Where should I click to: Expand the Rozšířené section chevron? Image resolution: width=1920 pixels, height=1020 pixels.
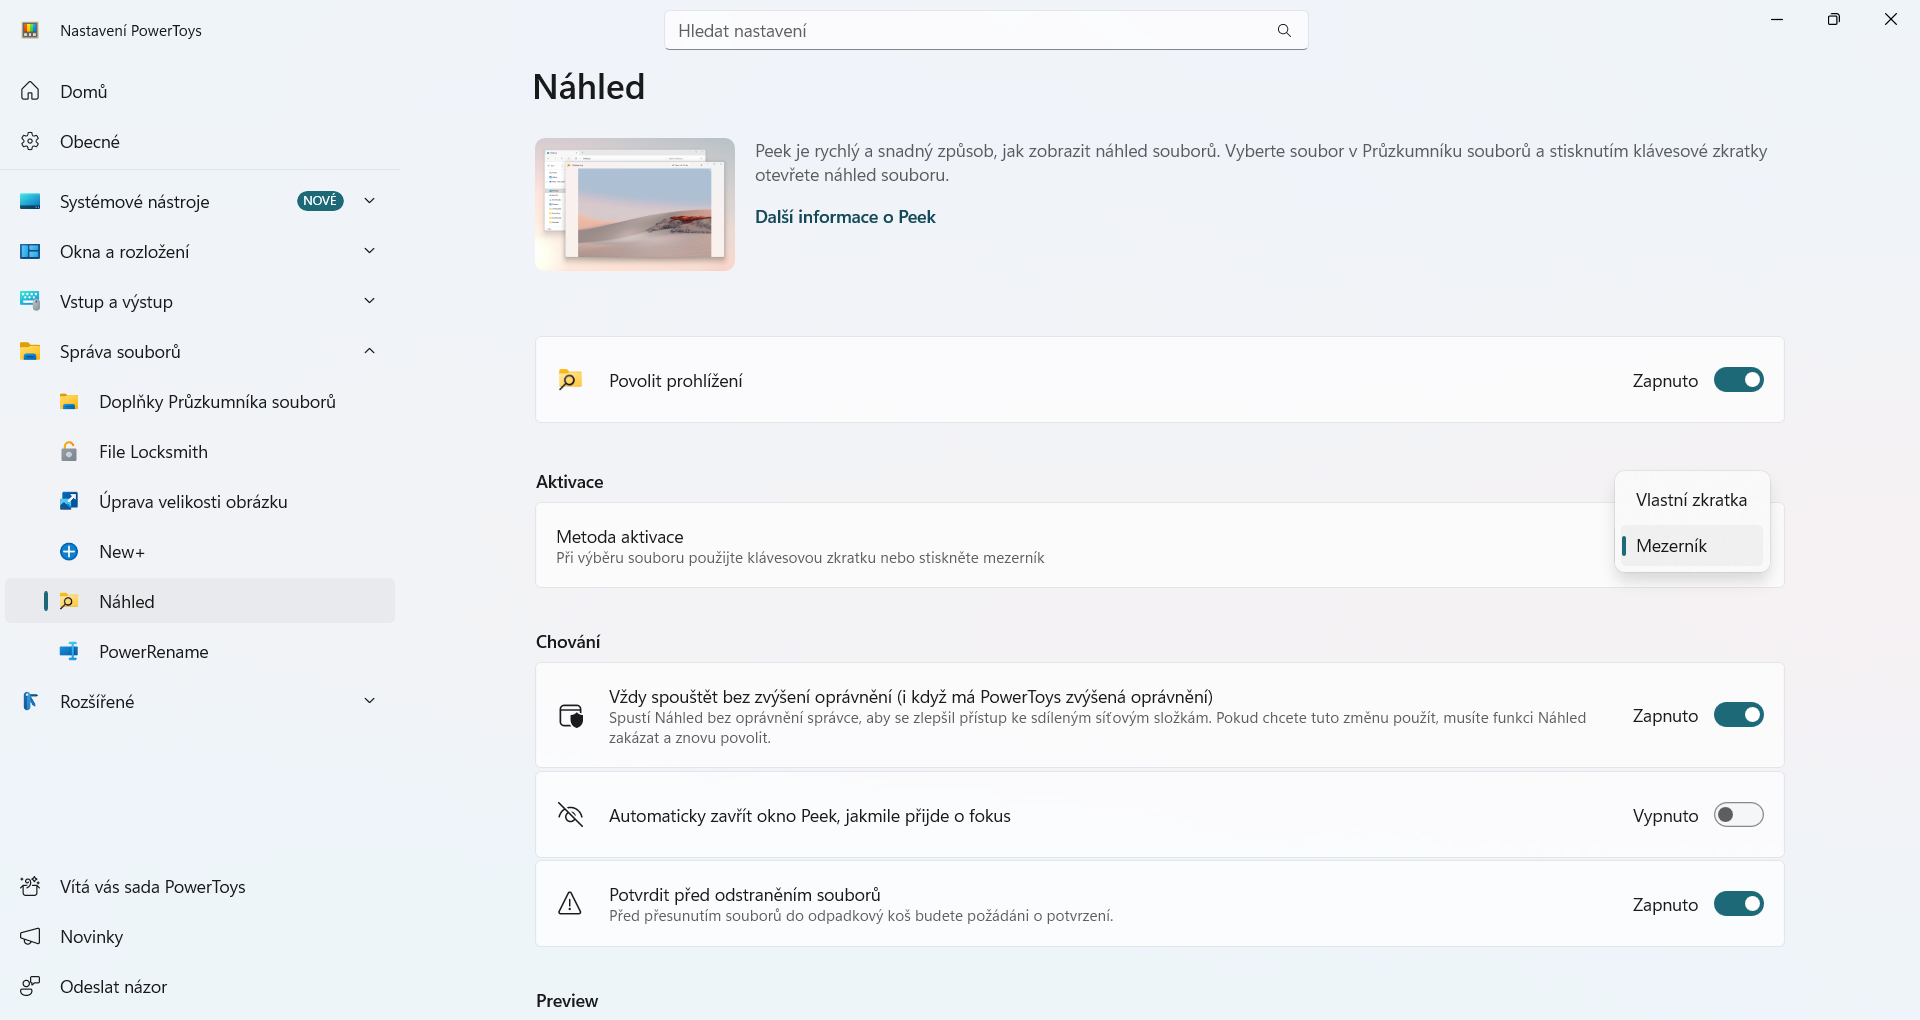point(369,701)
